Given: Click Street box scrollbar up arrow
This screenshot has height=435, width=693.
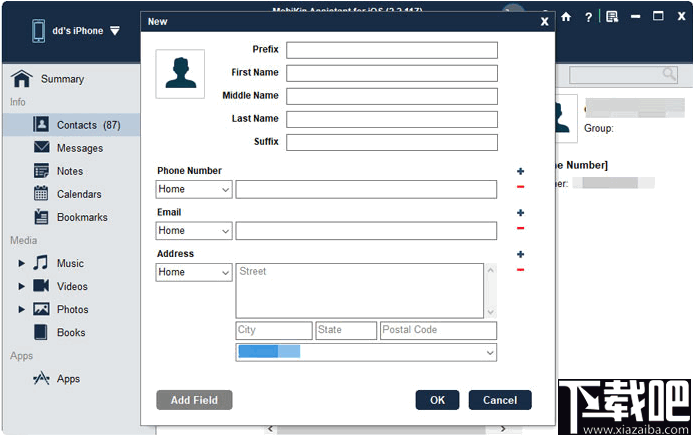Looking at the screenshot, I should (x=491, y=270).
